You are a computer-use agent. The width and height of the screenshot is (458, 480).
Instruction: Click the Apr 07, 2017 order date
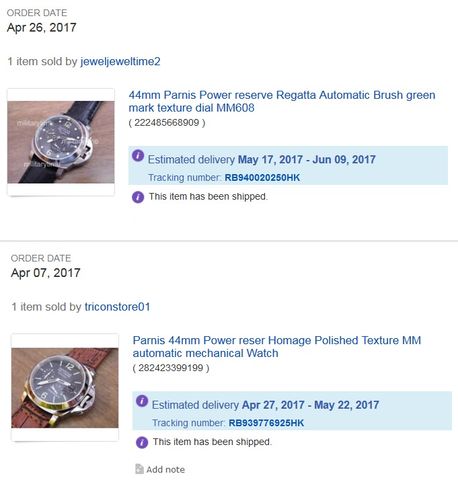[46, 273]
